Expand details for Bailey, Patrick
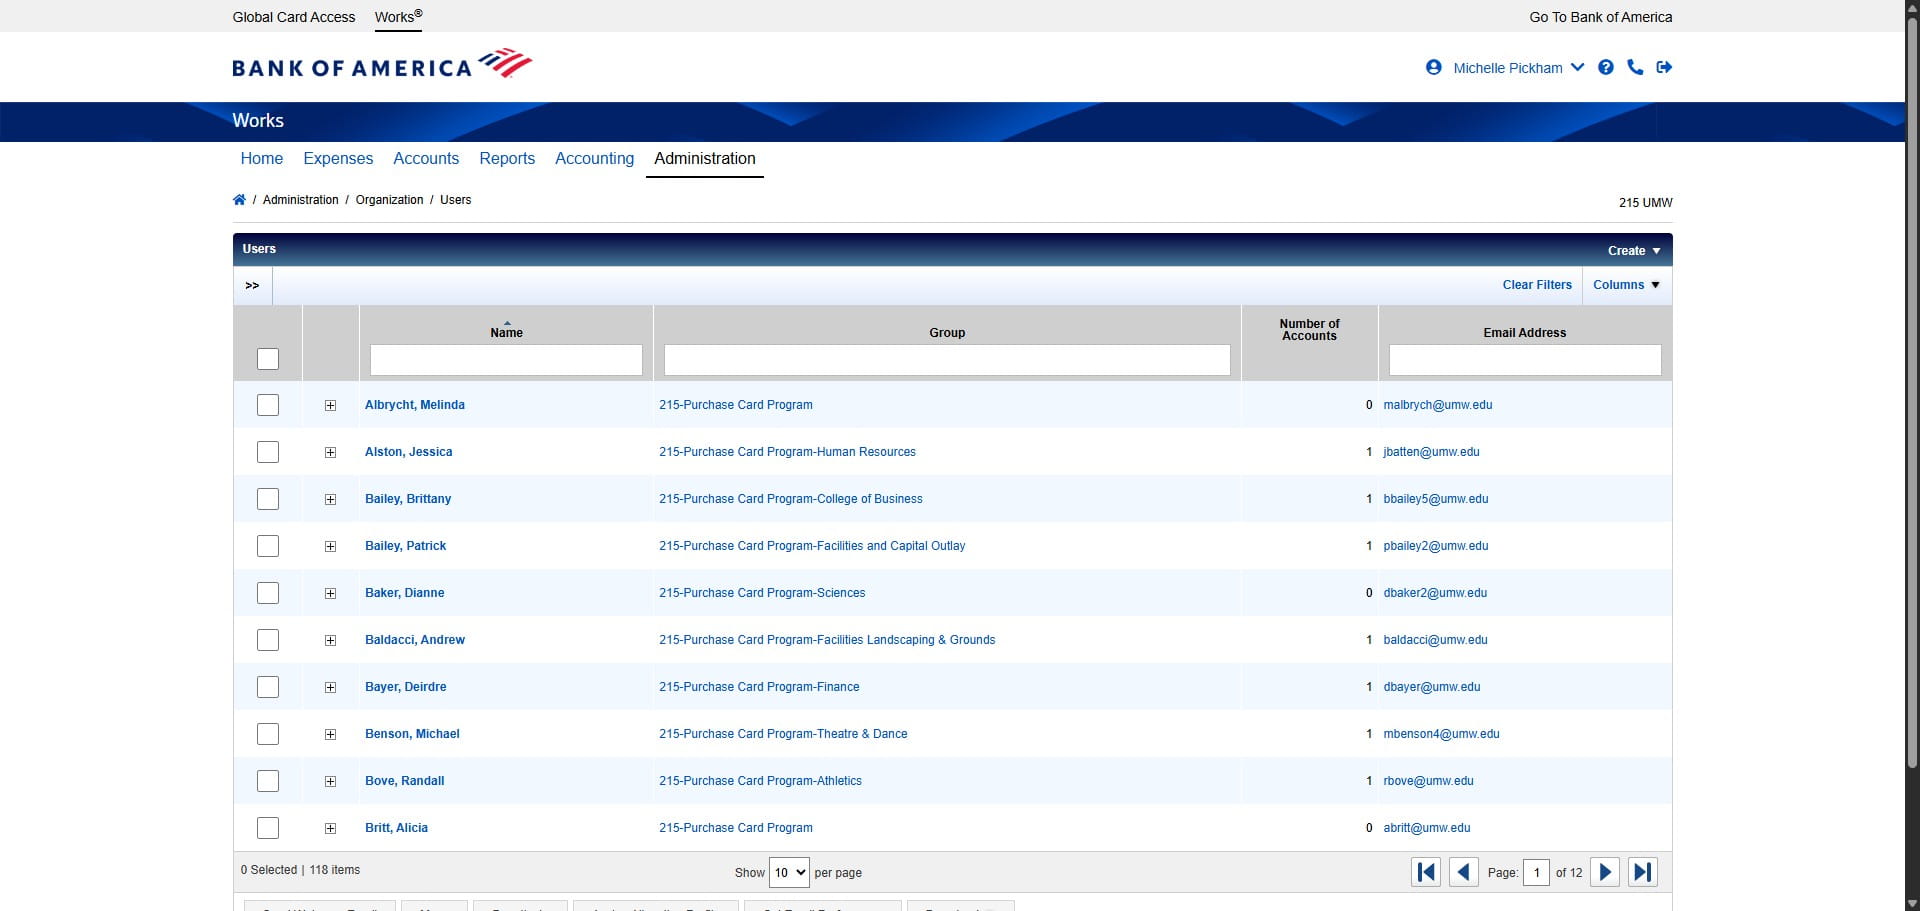The width and height of the screenshot is (1920, 911). 330,547
